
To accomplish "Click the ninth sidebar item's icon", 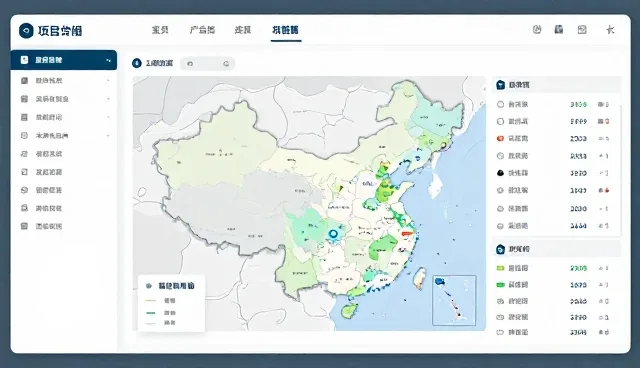I will click(24, 208).
